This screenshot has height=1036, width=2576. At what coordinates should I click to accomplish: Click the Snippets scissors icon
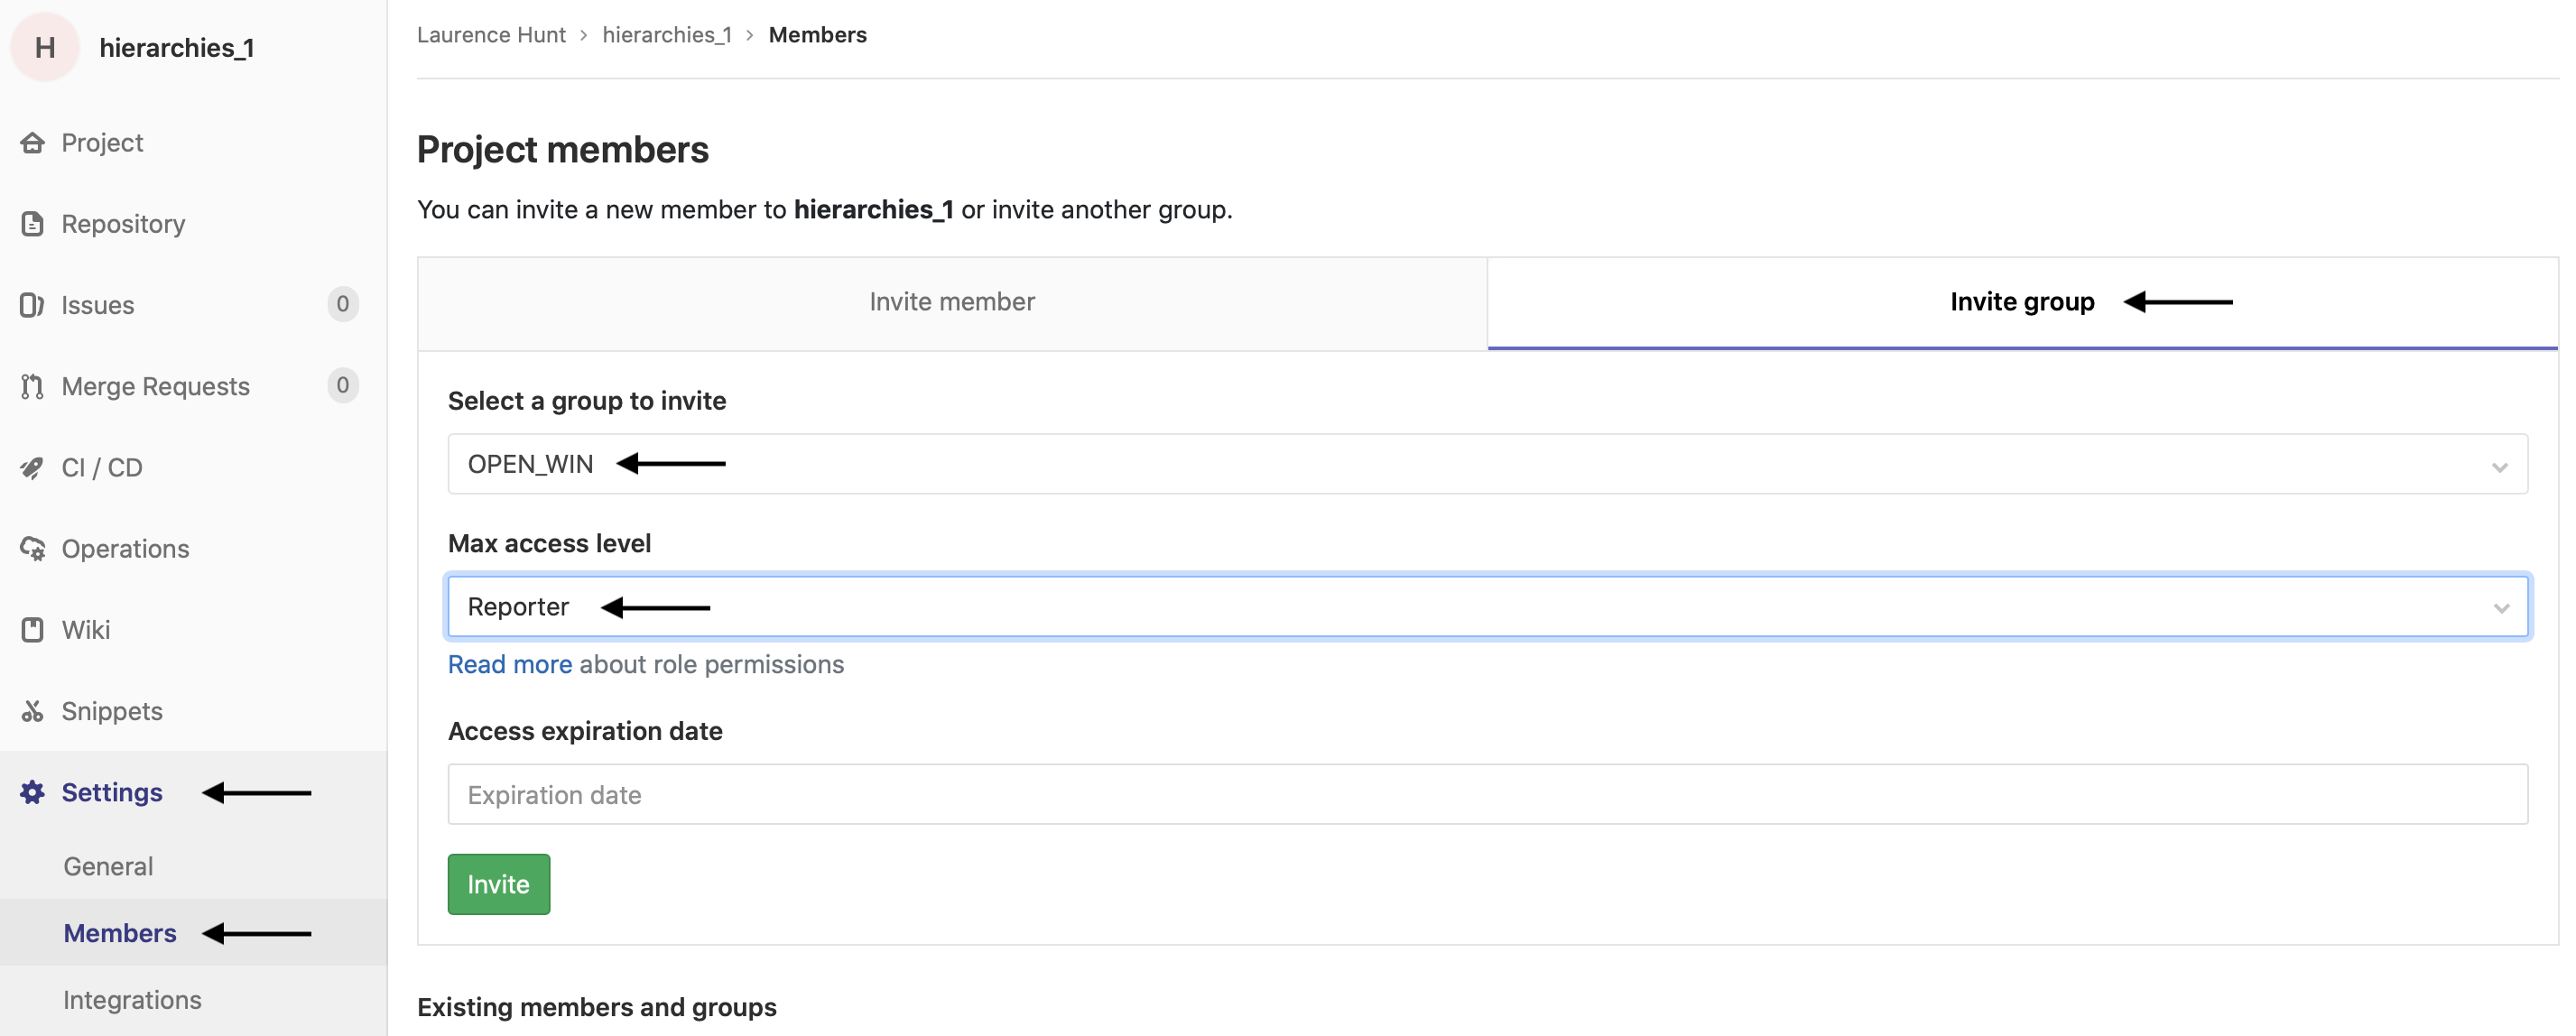[x=32, y=711]
